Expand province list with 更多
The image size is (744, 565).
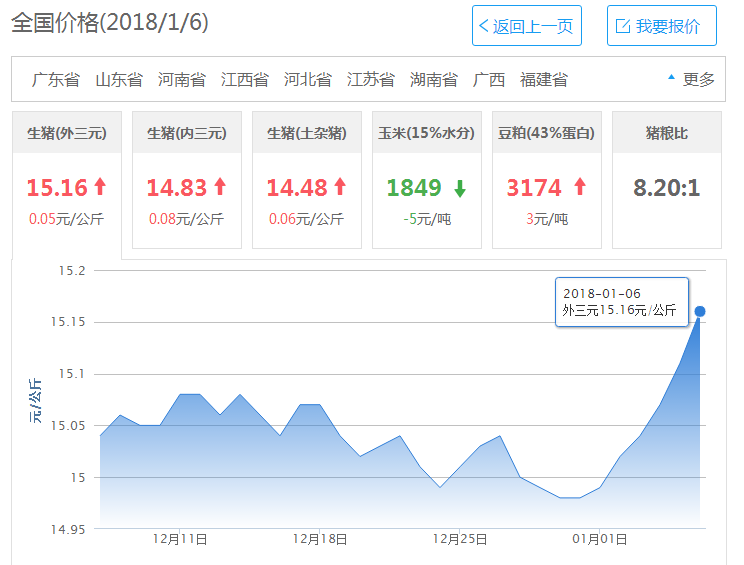pyautogui.click(x=691, y=79)
